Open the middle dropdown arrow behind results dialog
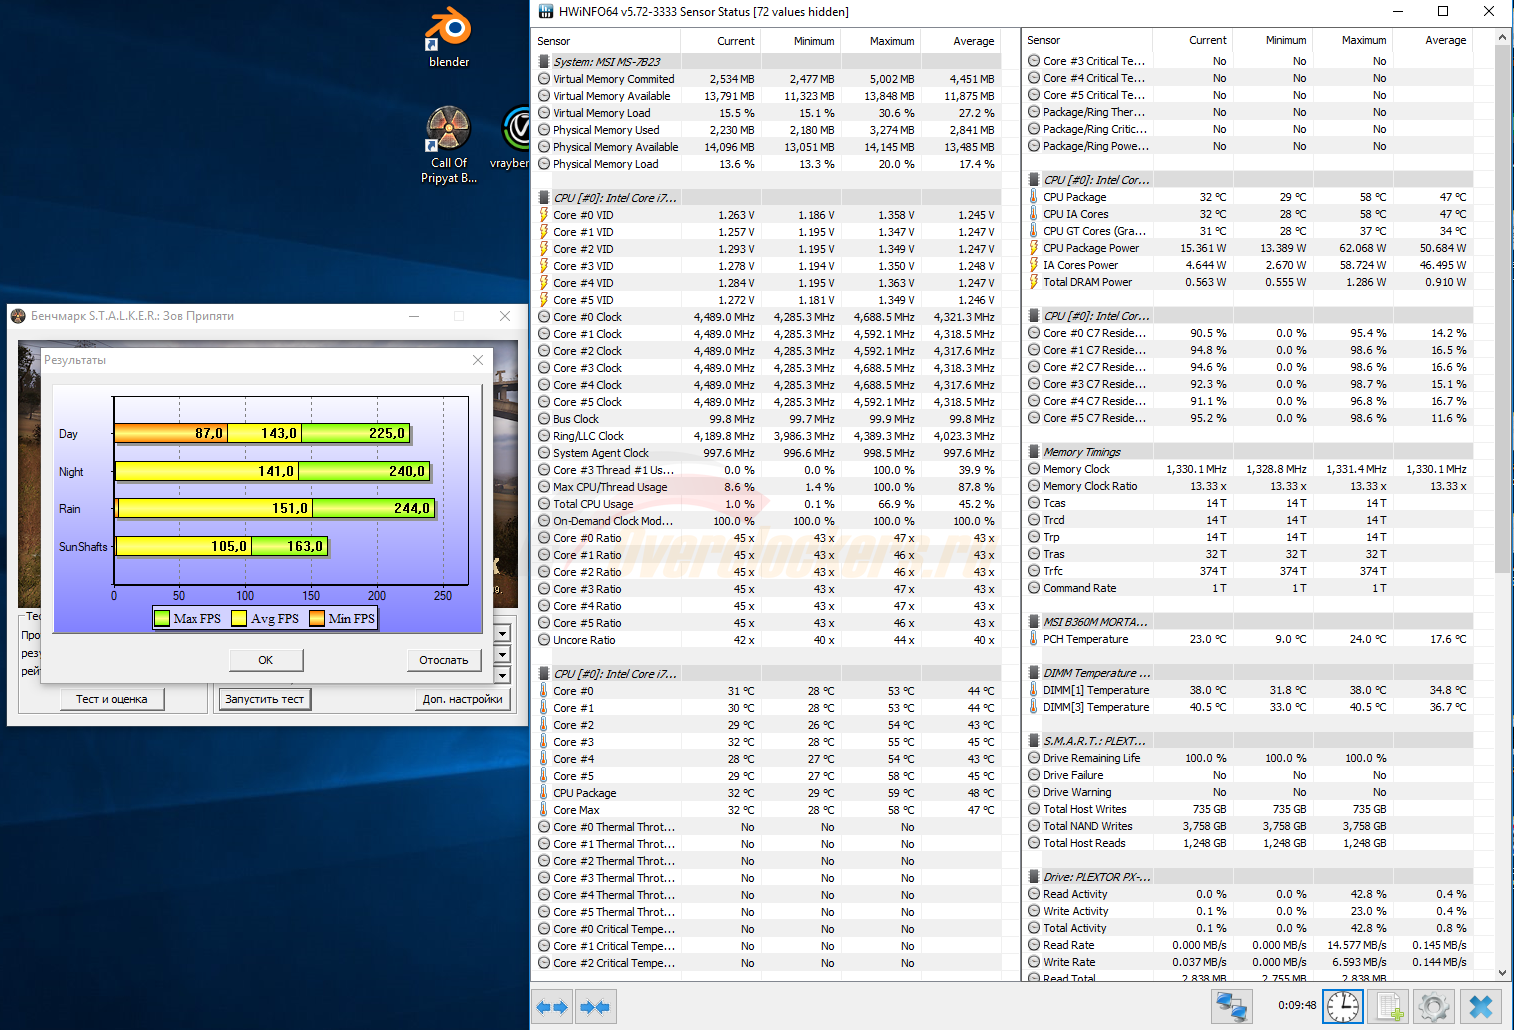Viewport: 1514px width, 1030px height. [503, 654]
